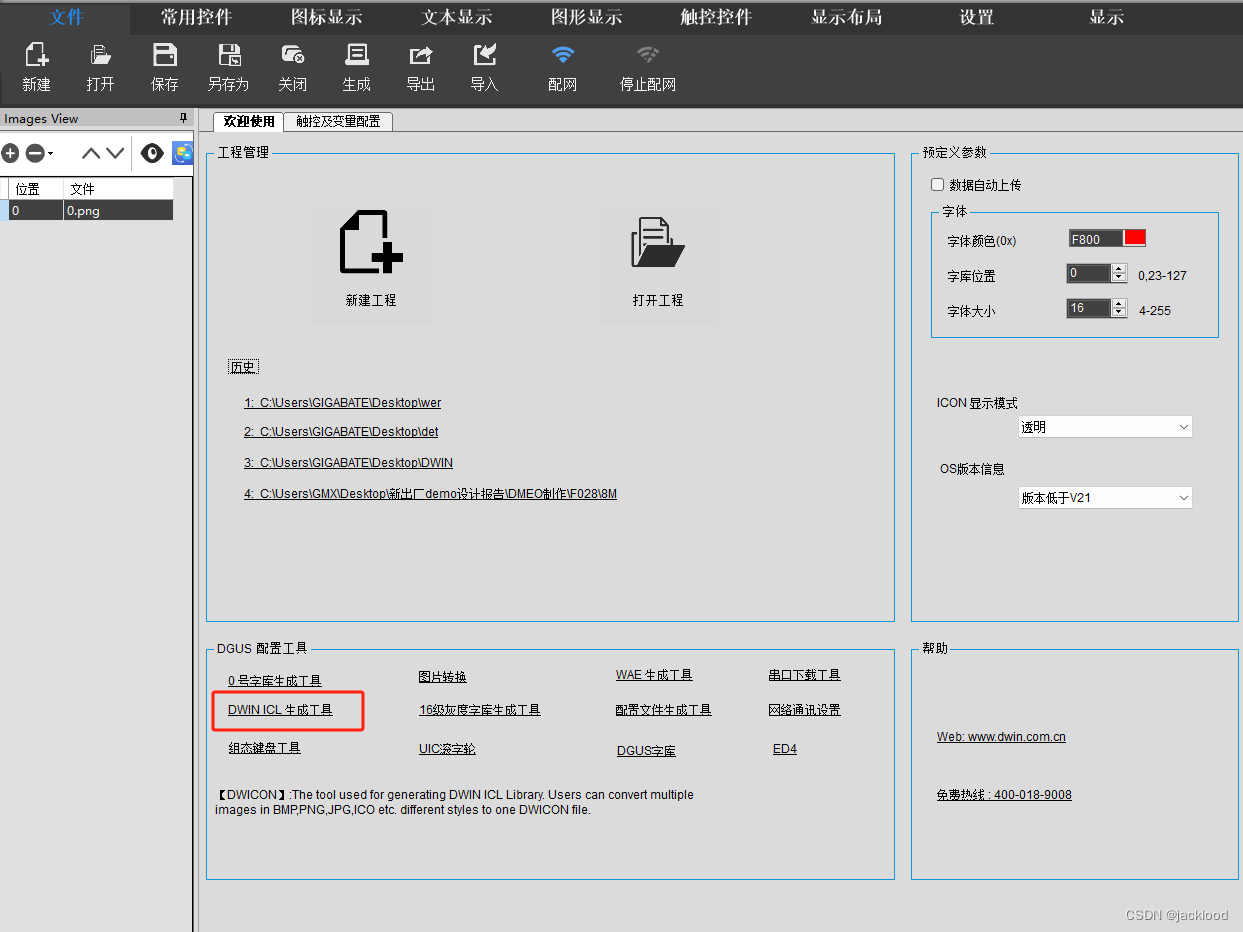Create a new project via the 新建 icon
The height and width of the screenshot is (932, 1243).
point(36,65)
